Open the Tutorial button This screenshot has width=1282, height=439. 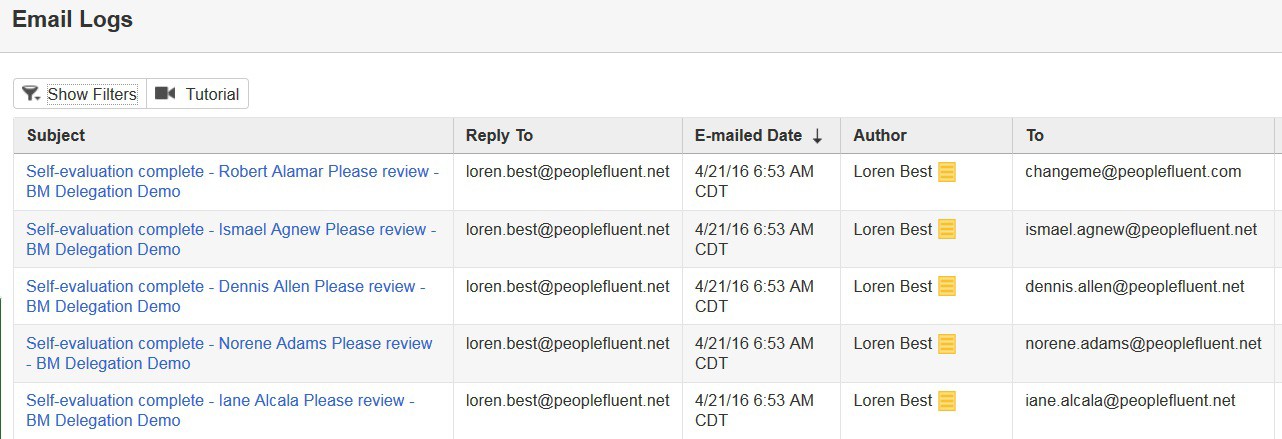pos(198,94)
